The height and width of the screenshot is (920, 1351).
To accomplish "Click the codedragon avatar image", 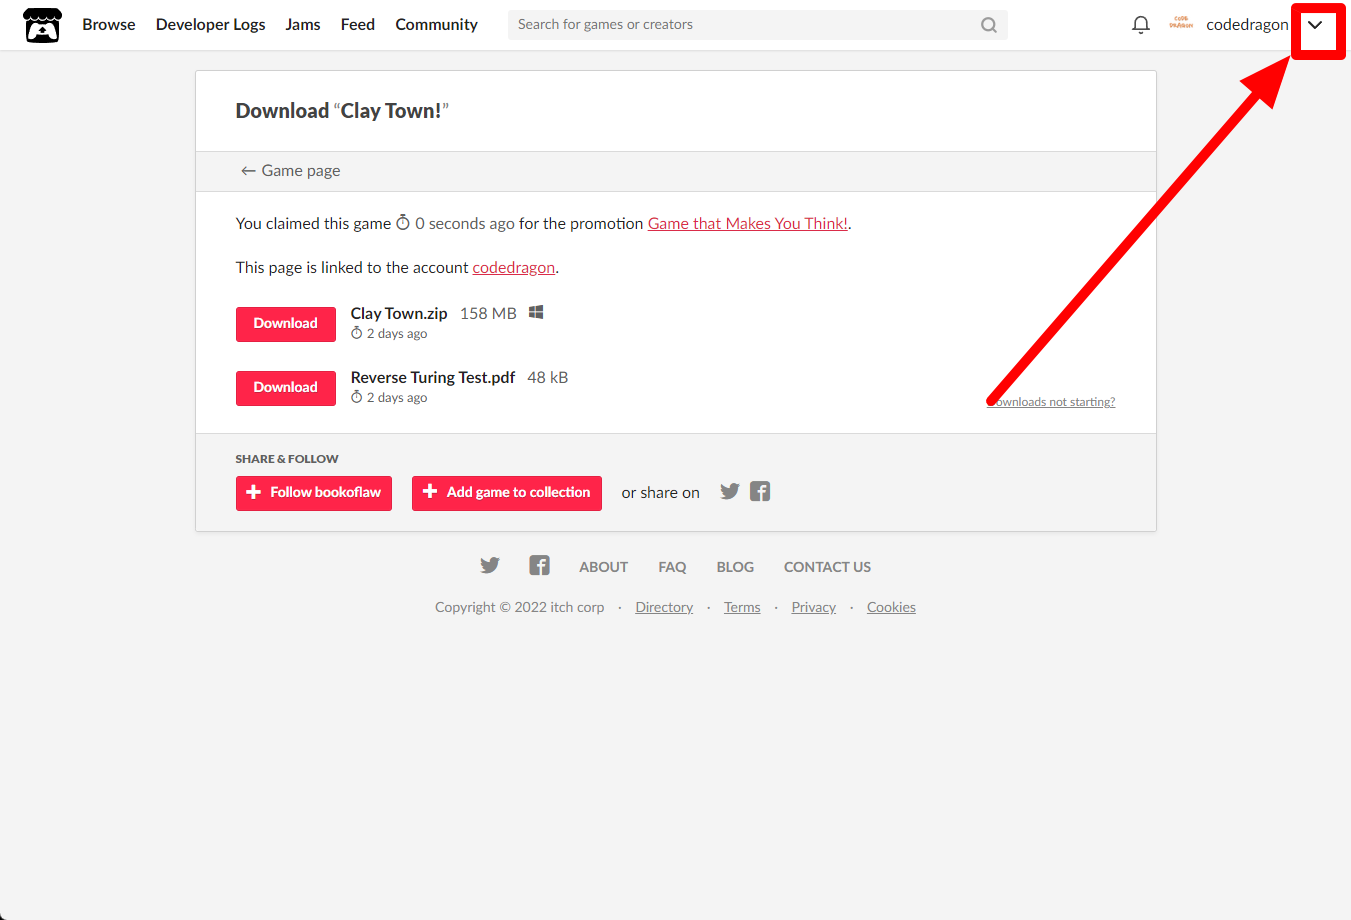I will click(1181, 24).
